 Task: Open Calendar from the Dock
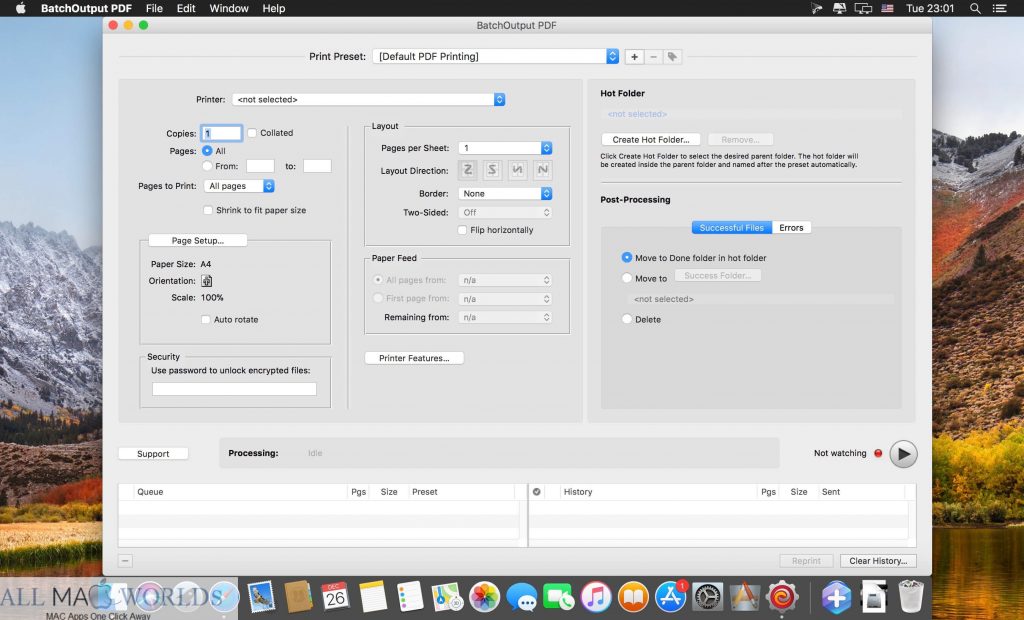tap(335, 596)
